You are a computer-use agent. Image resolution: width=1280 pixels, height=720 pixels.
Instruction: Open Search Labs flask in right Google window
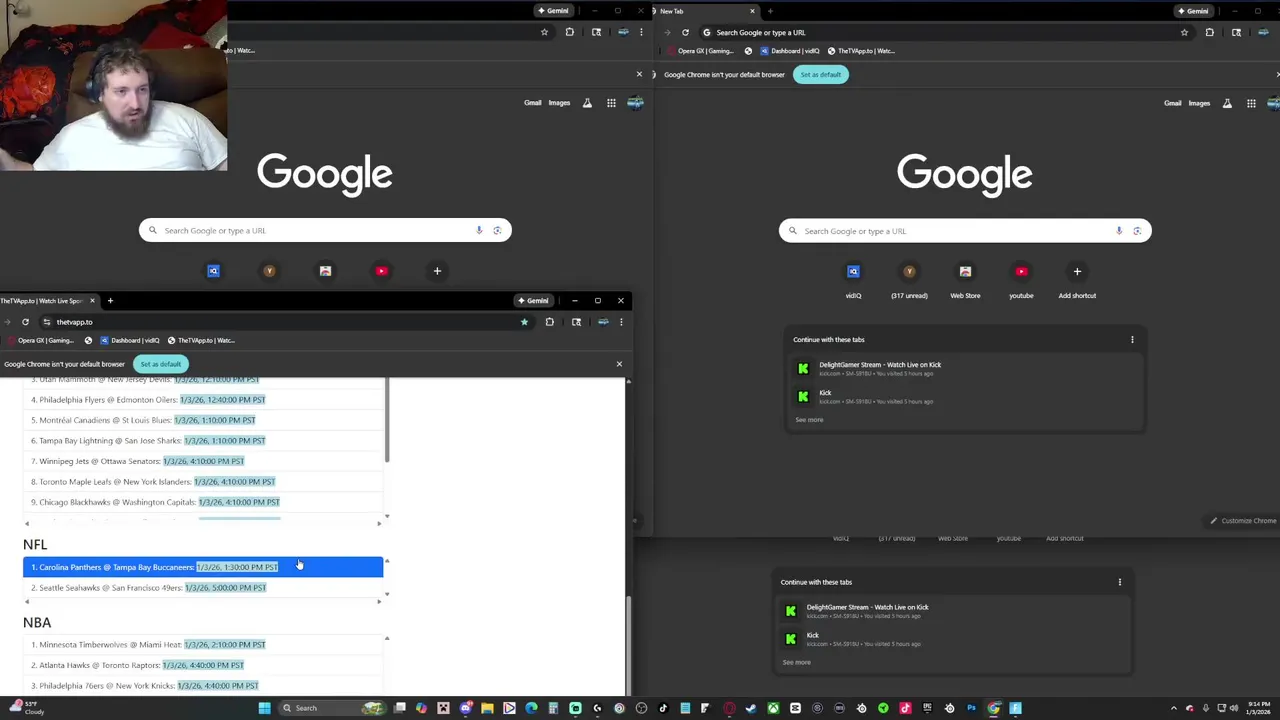tap(1227, 103)
